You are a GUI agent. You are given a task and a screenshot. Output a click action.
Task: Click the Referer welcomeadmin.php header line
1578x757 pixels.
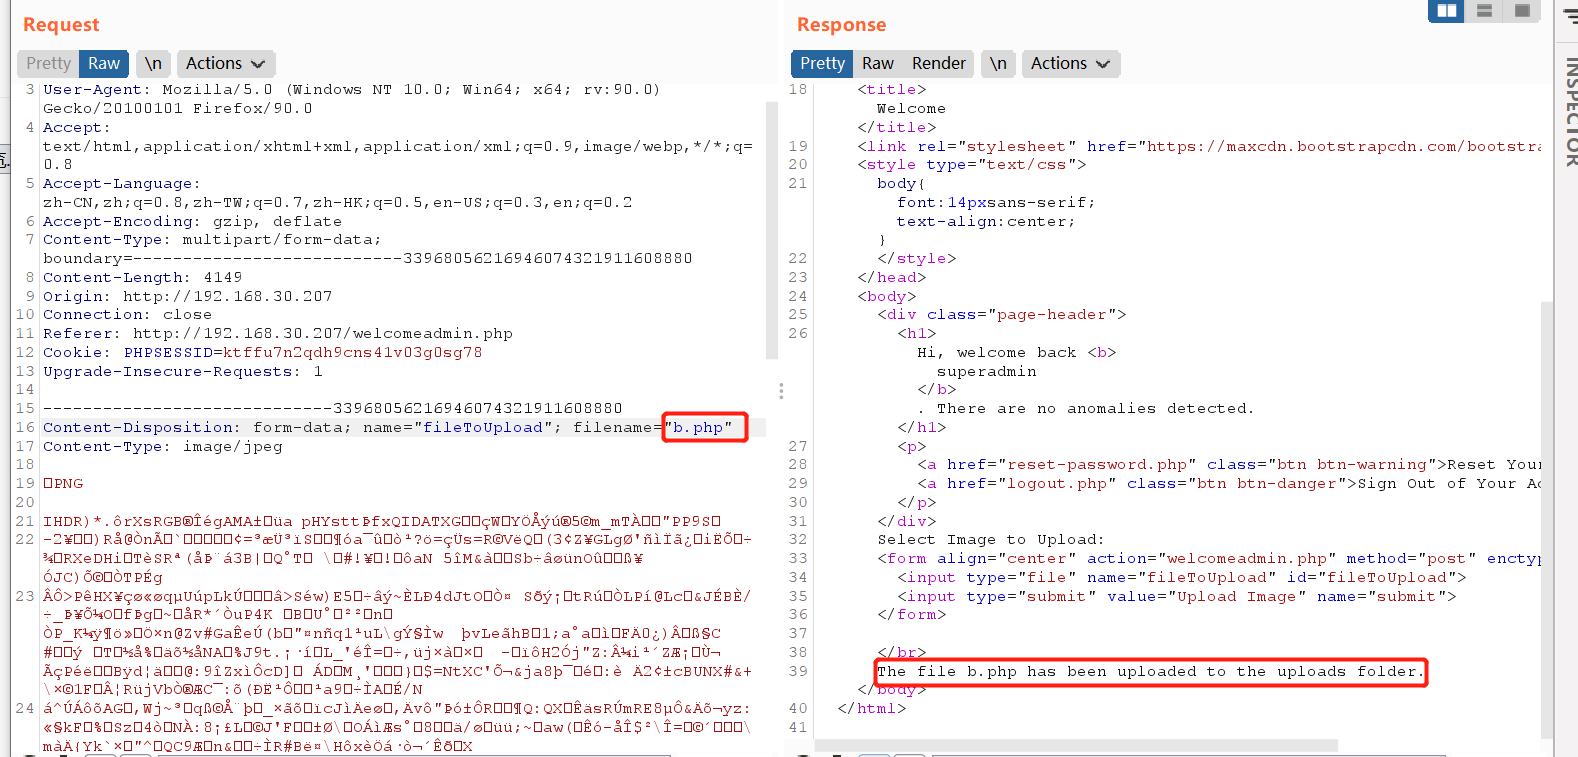tap(277, 333)
